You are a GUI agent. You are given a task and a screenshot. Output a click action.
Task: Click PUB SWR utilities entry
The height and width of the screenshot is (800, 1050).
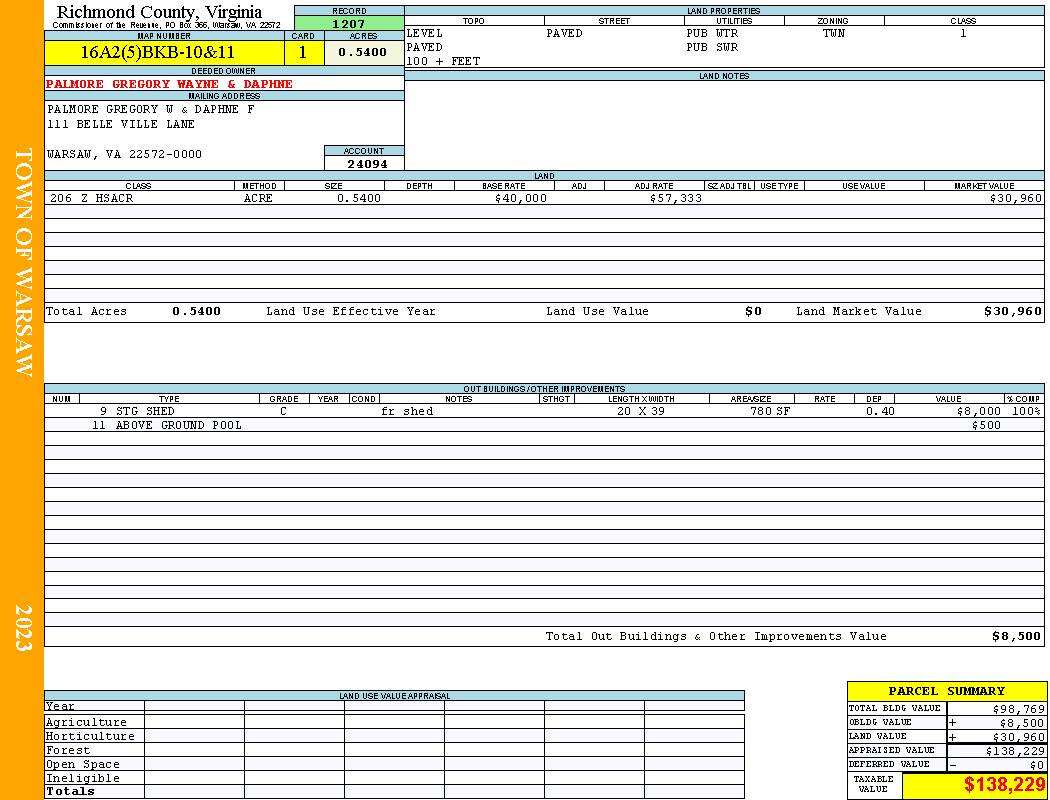point(712,48)
